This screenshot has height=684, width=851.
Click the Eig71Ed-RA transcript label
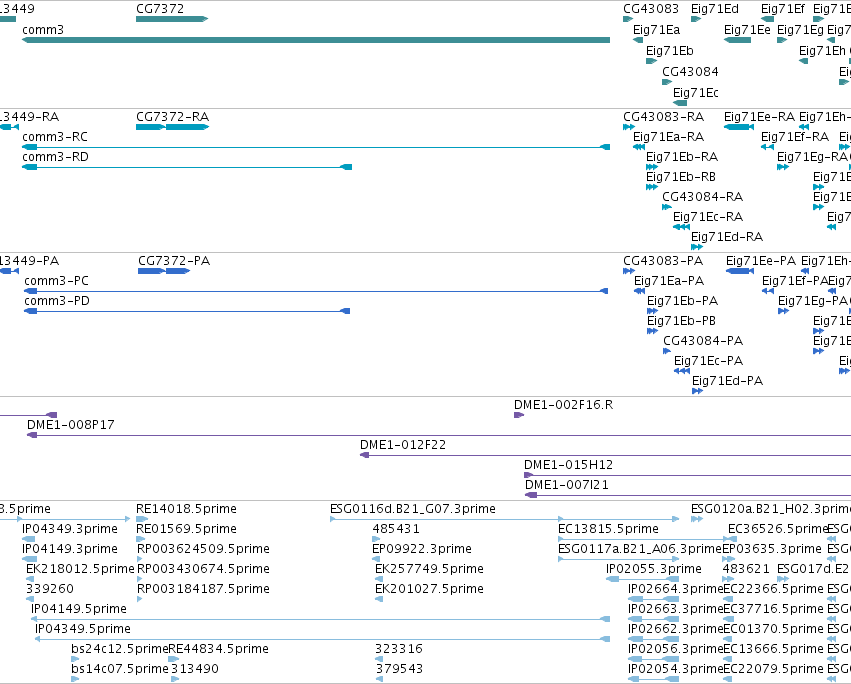(x=727, y=237)
